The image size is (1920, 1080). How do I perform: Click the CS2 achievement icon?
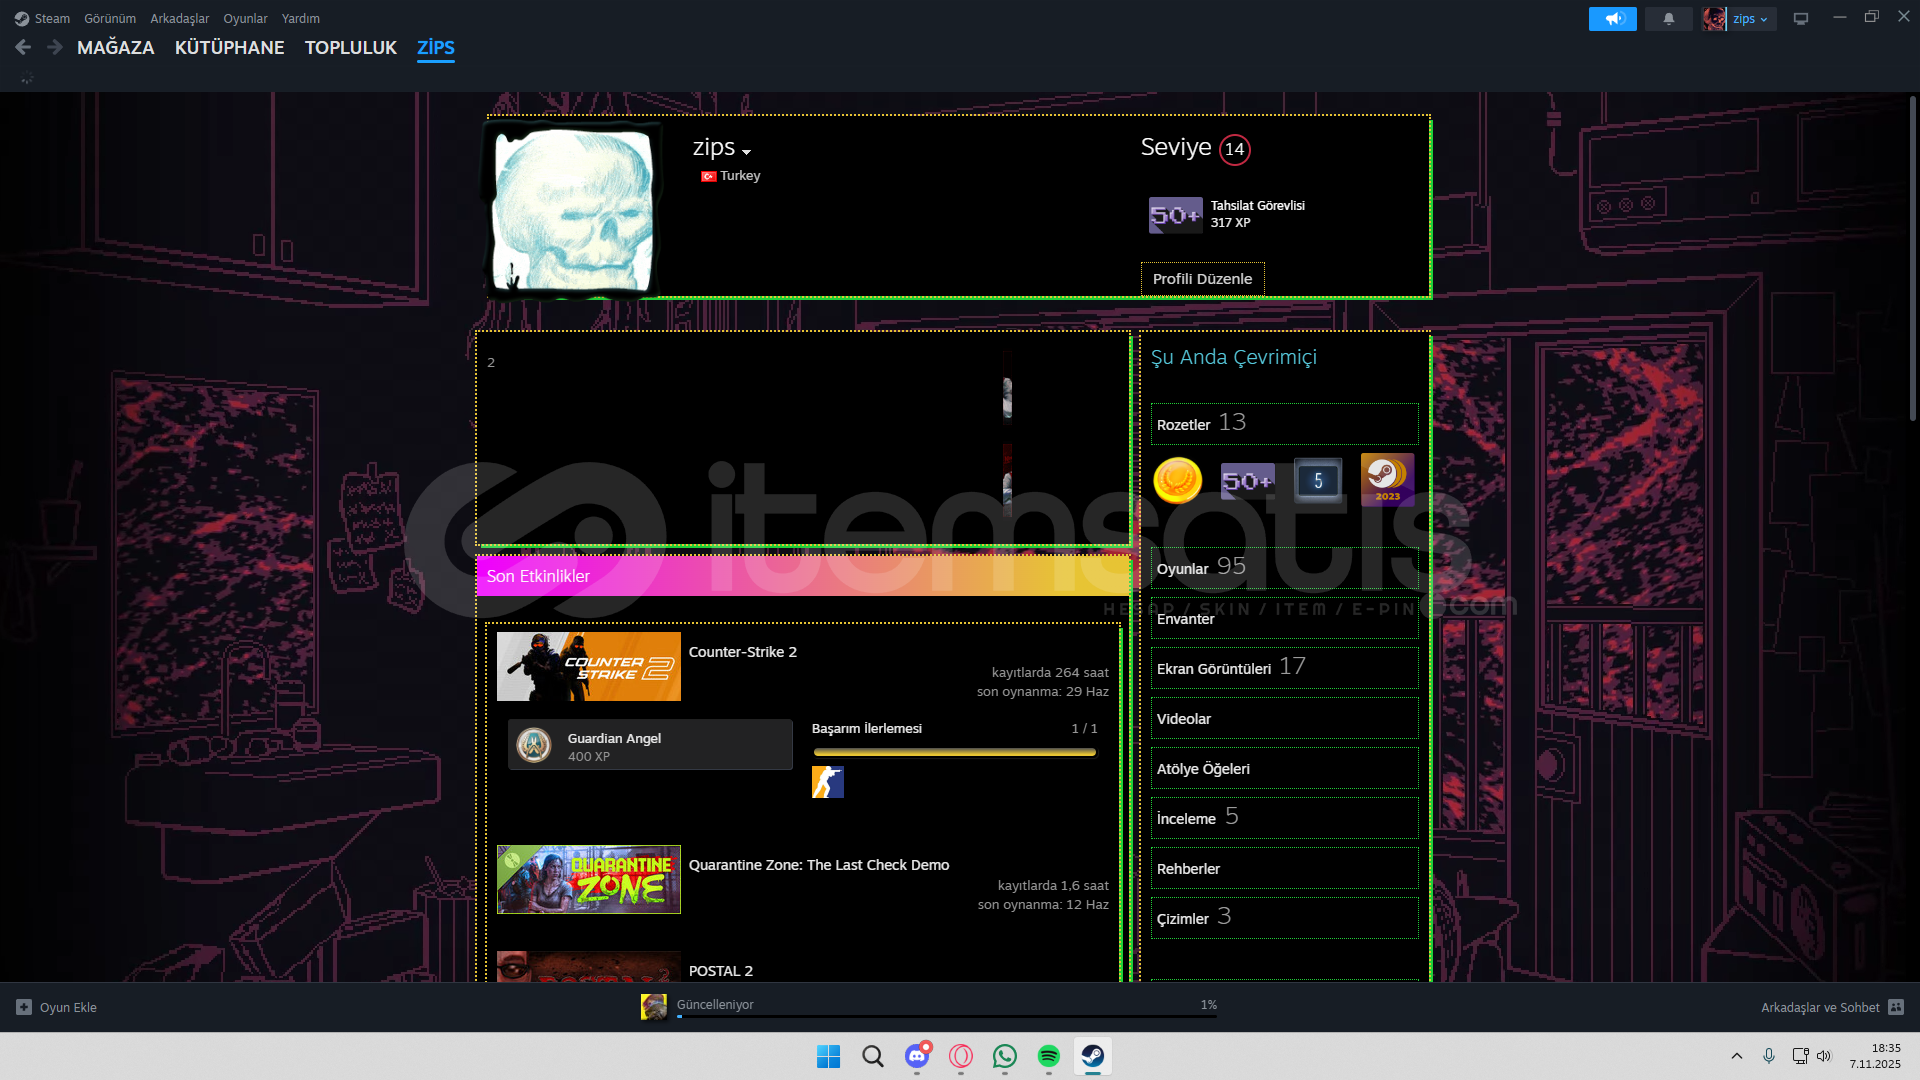coord(827,782)
